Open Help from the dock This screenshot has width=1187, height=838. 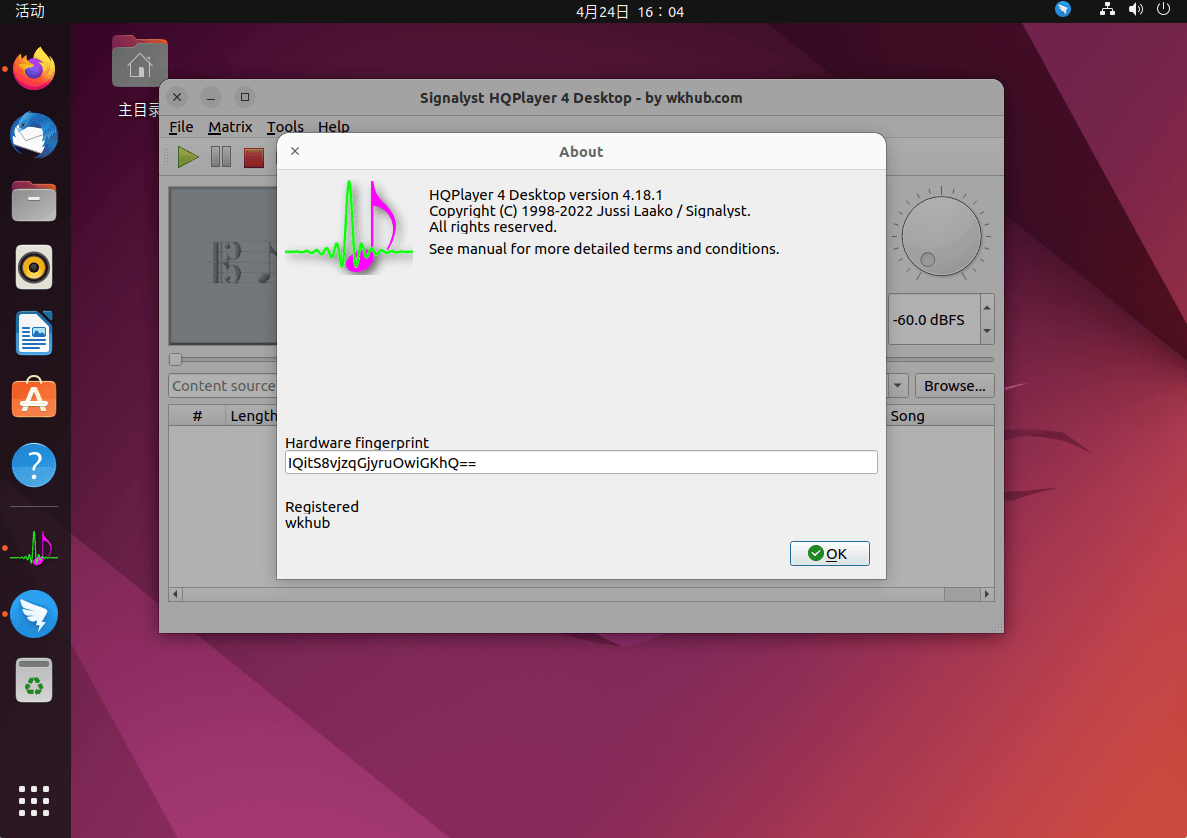click(x=34, y=465)
